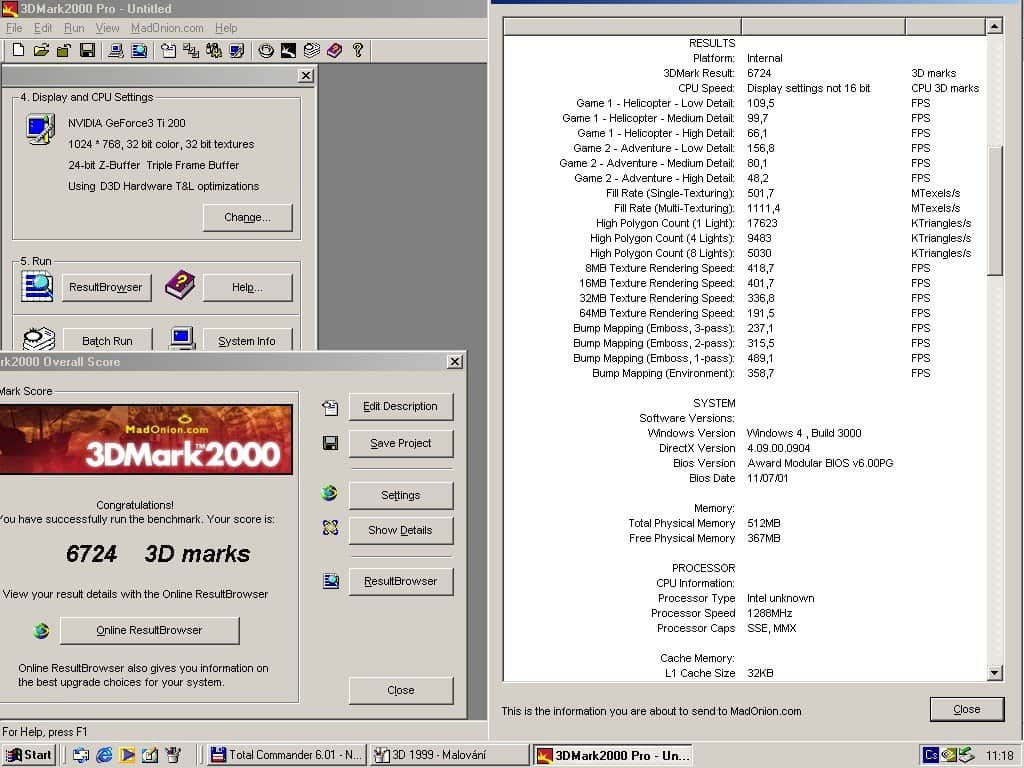The height and width of the screenshot is (768, 1024).
Task: Click scroll up arrow of results list
Action: 994,26
